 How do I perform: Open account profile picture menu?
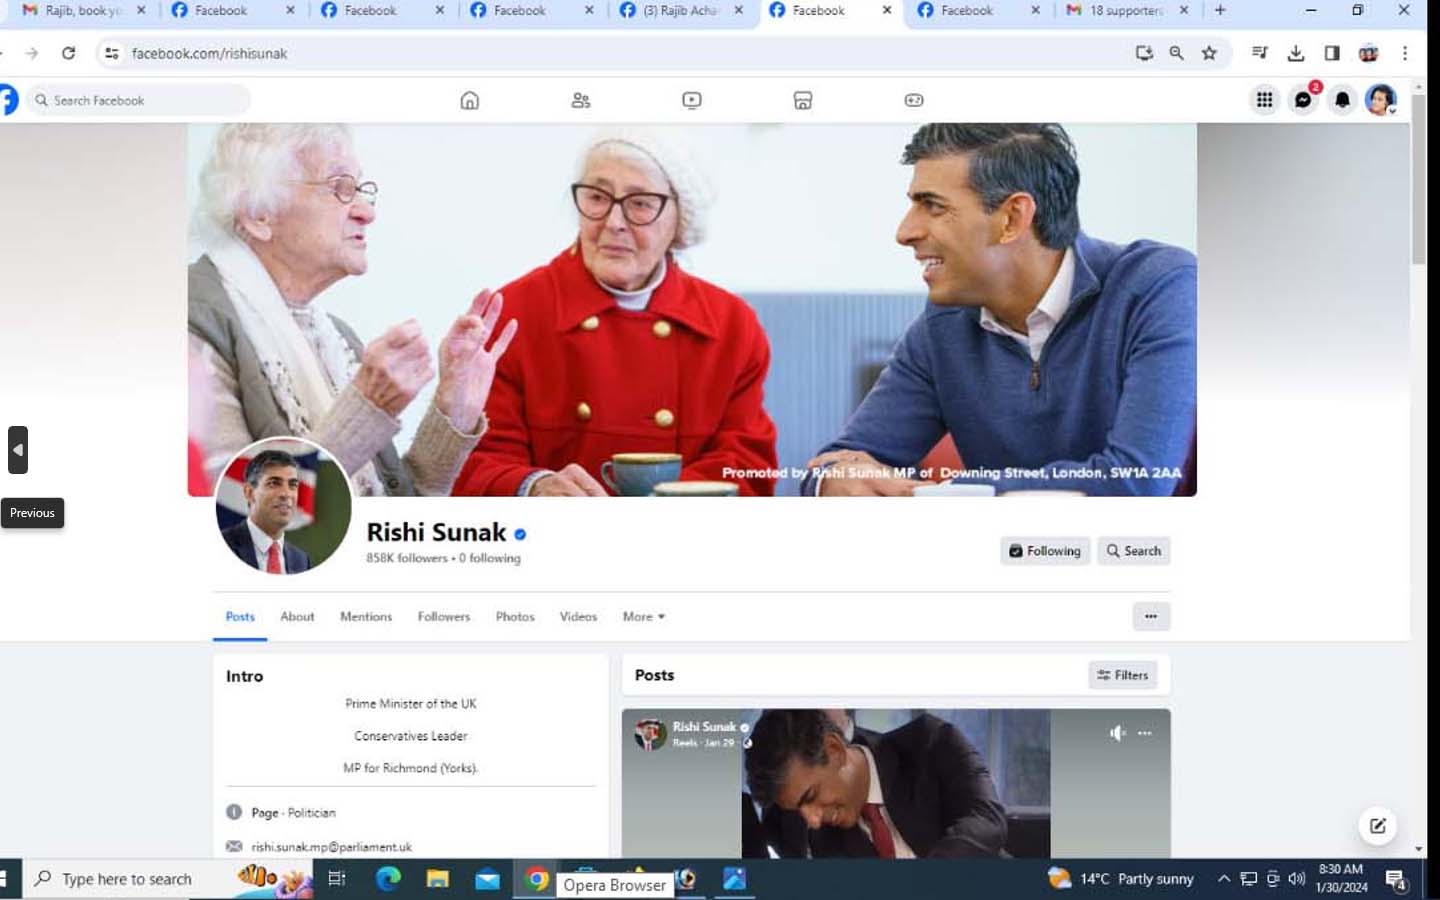(x=1381, y=100)
